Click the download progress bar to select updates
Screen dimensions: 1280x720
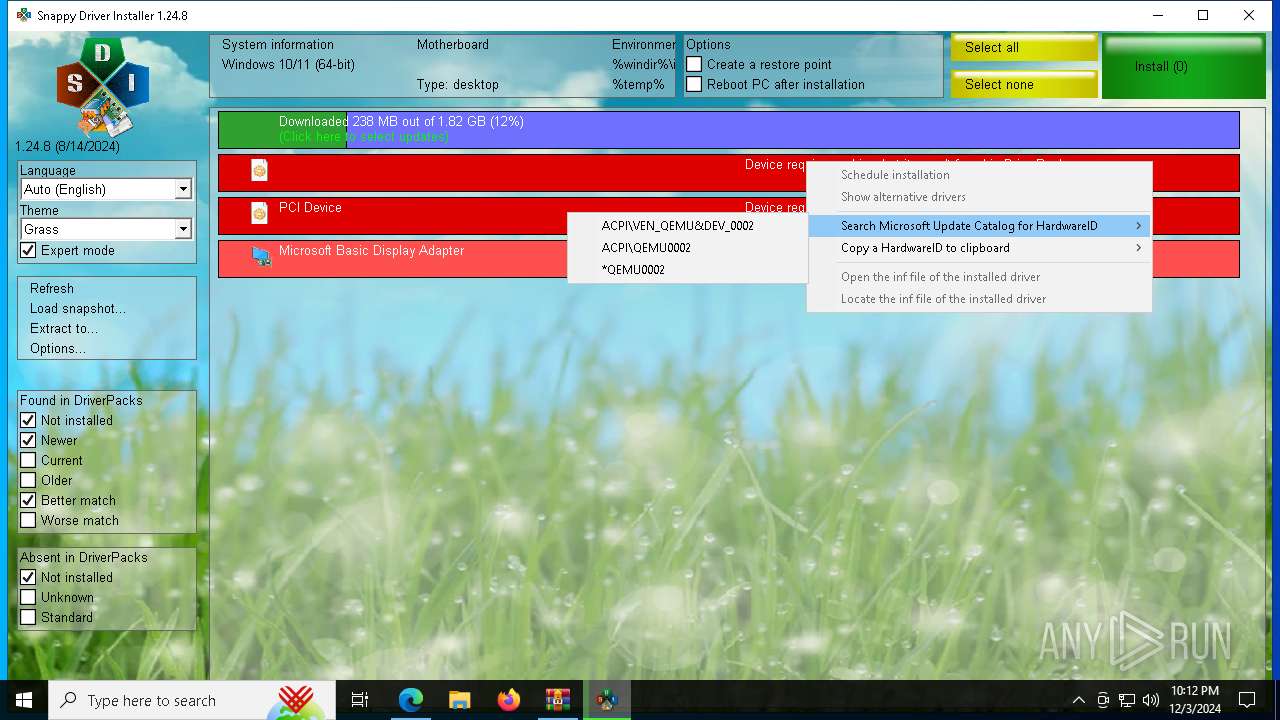729,130
